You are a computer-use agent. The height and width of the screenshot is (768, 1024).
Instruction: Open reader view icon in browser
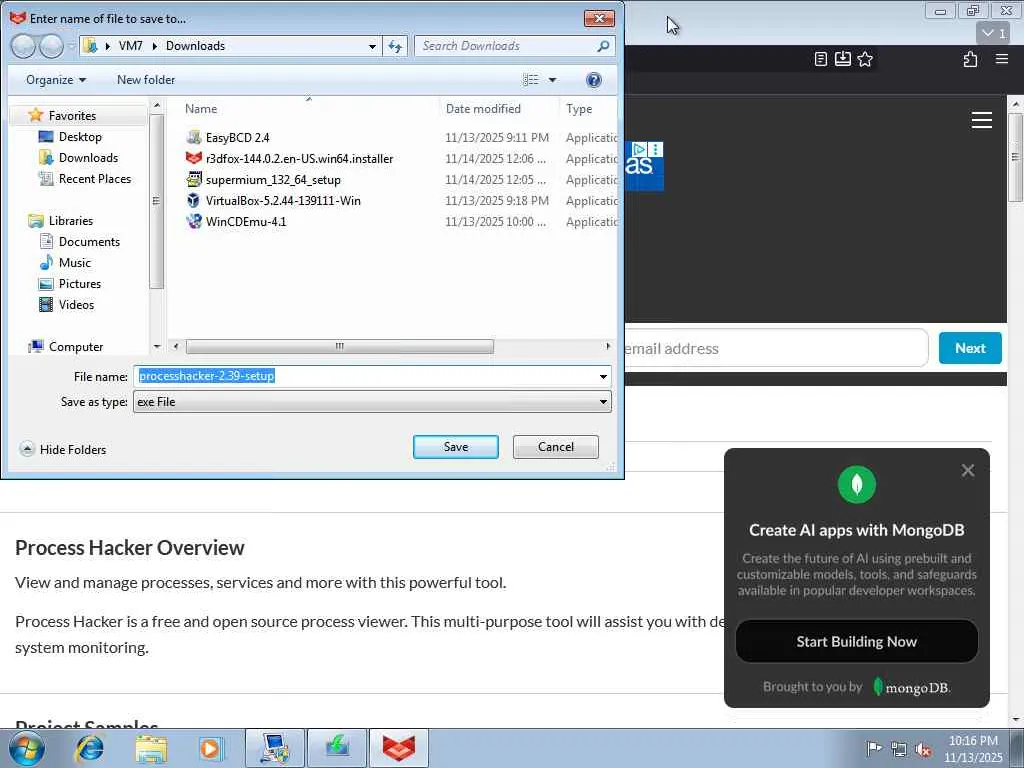[821, 59]
